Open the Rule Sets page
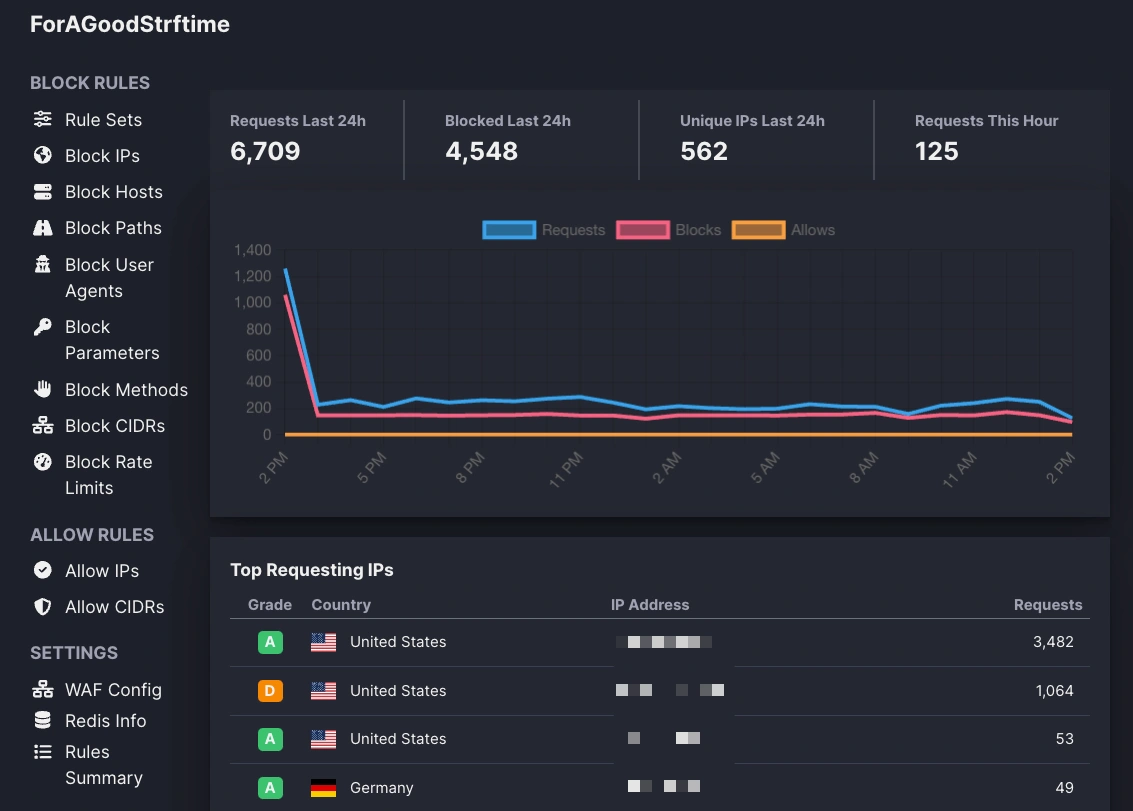 [103, 119]
